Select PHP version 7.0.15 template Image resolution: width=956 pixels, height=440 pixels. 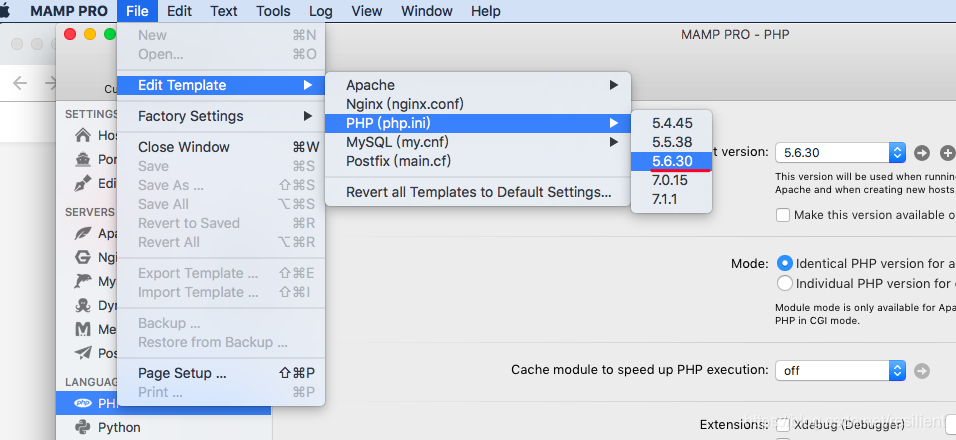click(671, 180)
